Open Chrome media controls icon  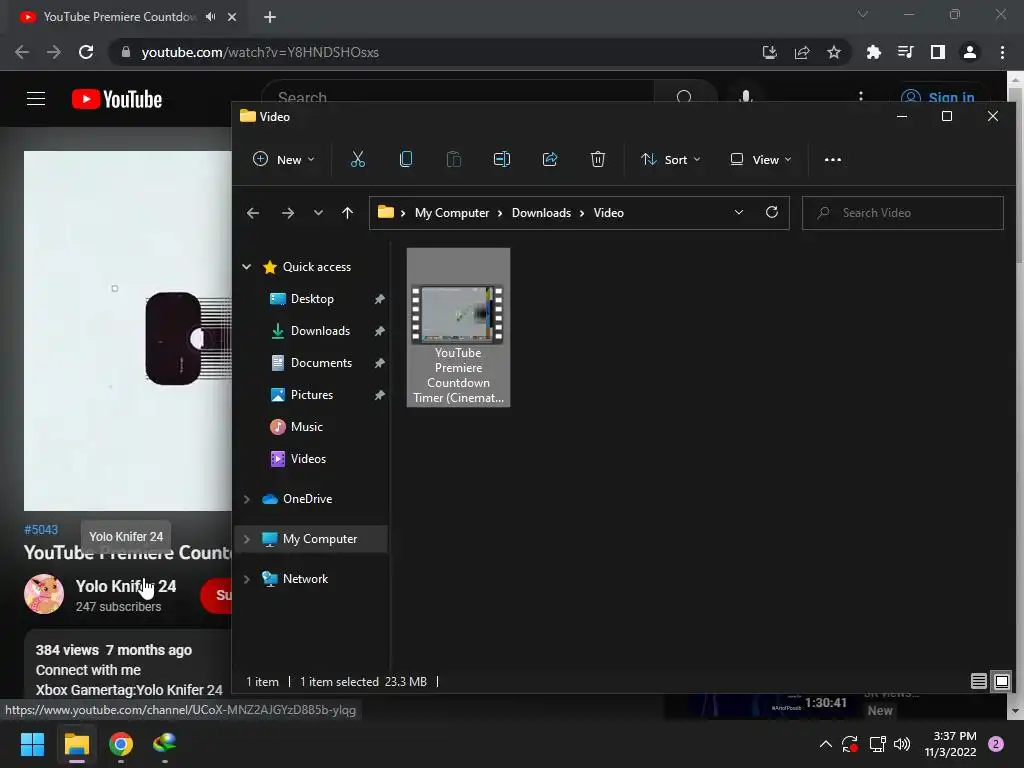[905, 52]
